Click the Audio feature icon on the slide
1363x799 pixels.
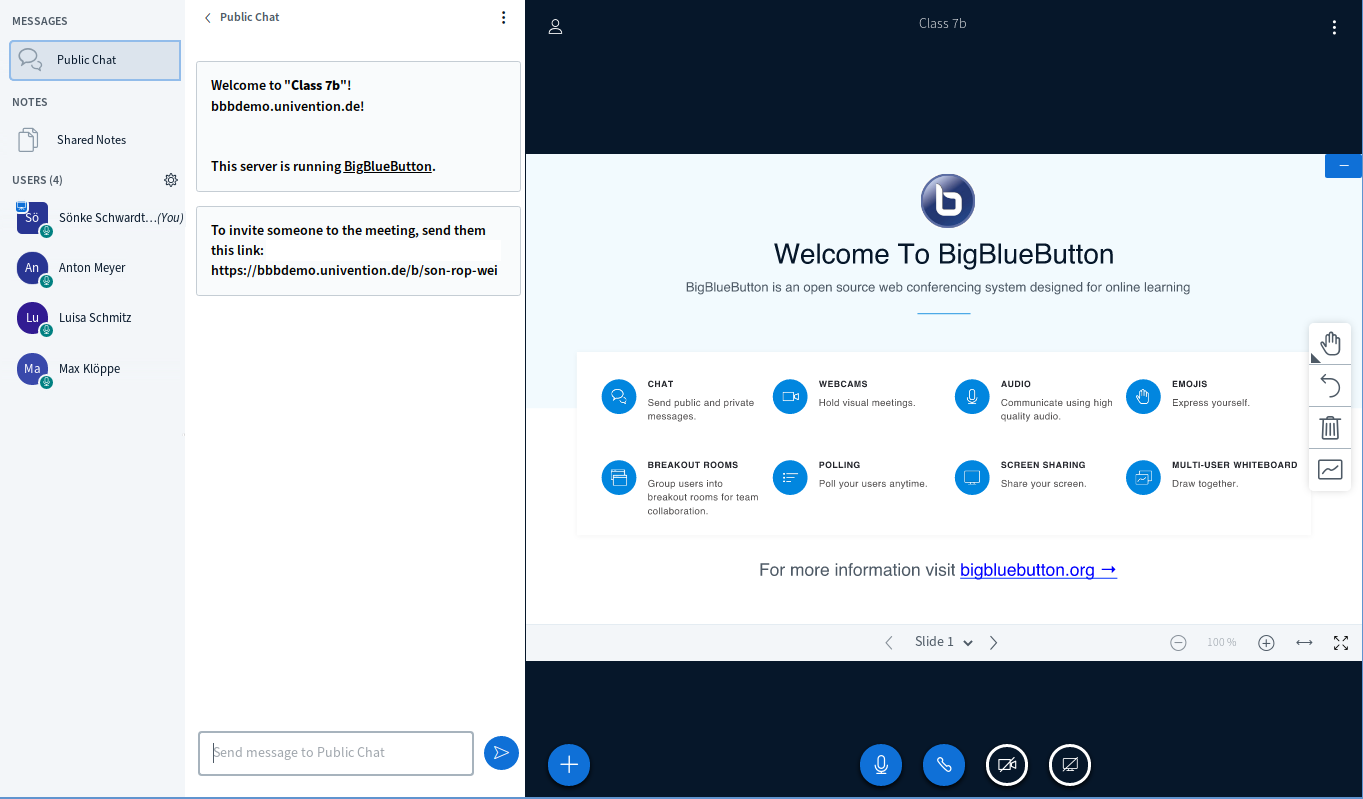point(972,396)
